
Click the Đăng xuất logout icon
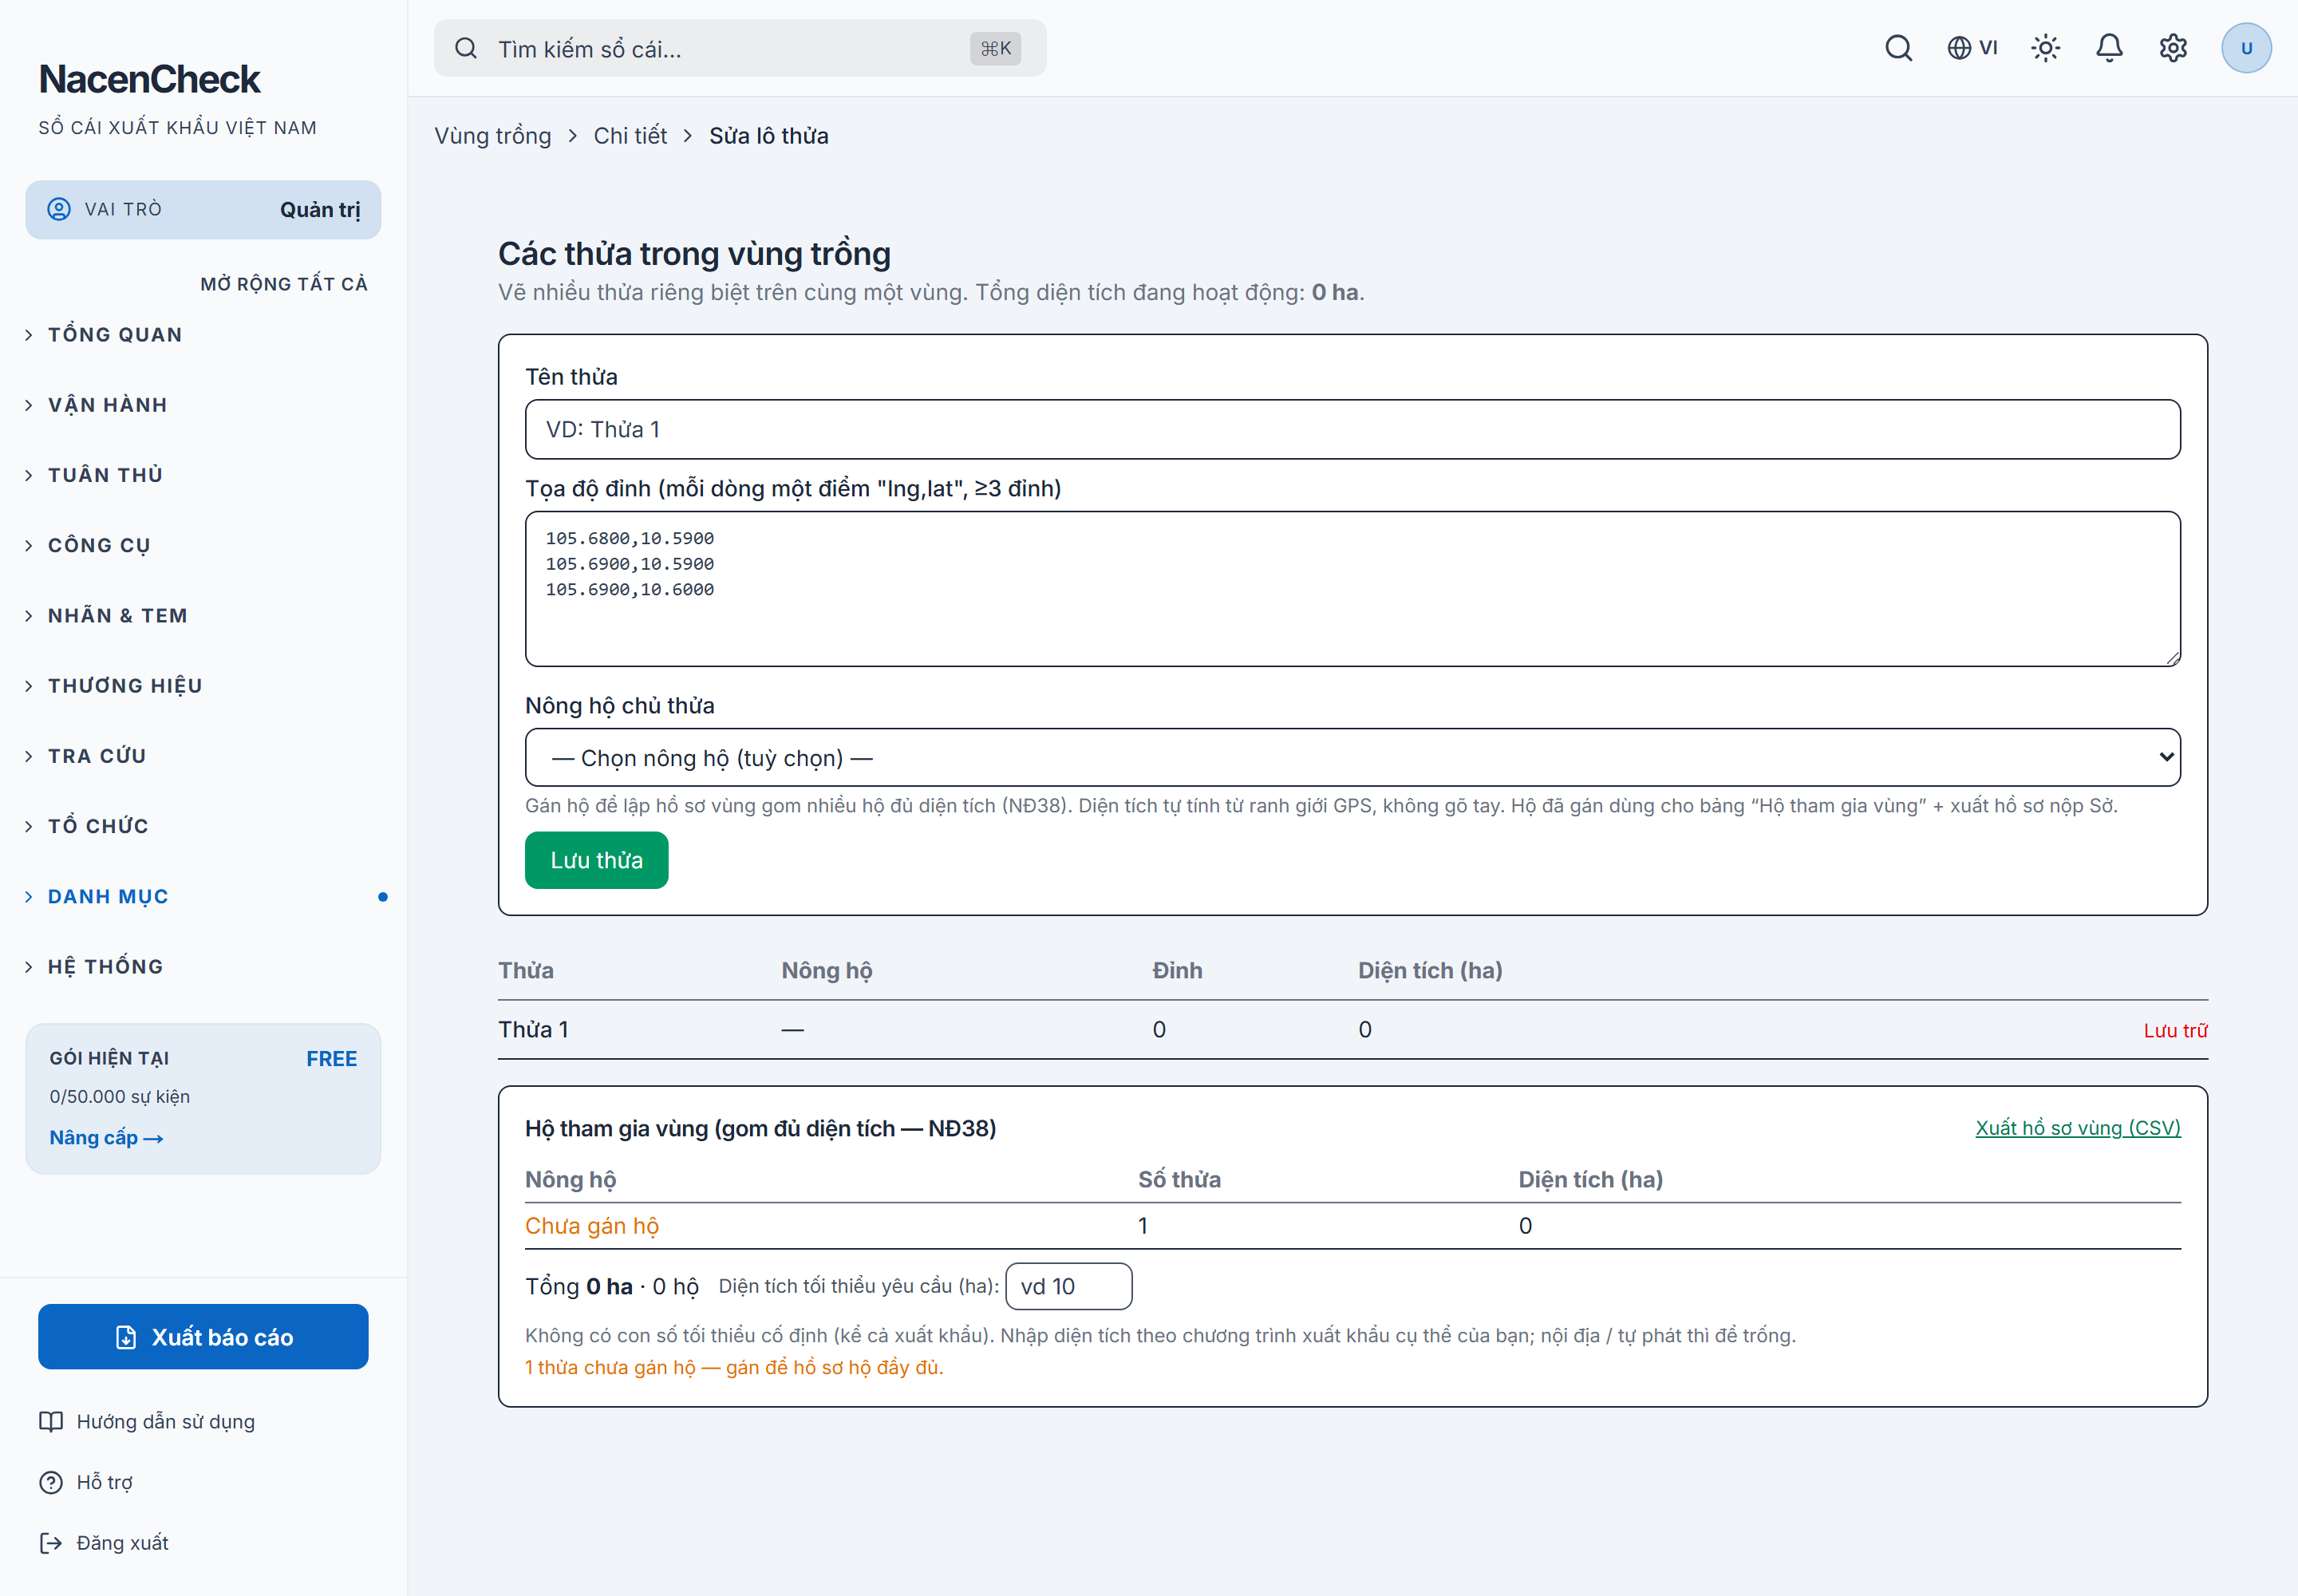[x=51, y=1543]
